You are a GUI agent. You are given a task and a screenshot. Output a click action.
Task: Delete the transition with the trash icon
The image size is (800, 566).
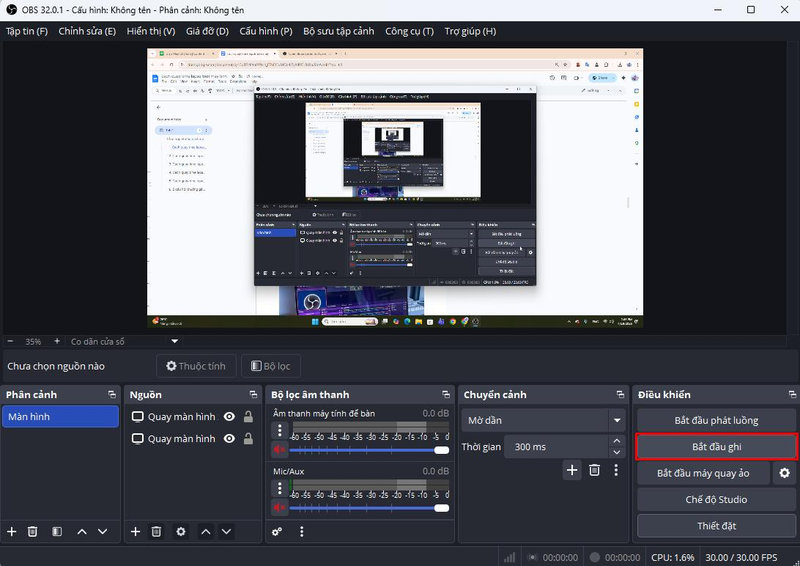pos(594,470)
